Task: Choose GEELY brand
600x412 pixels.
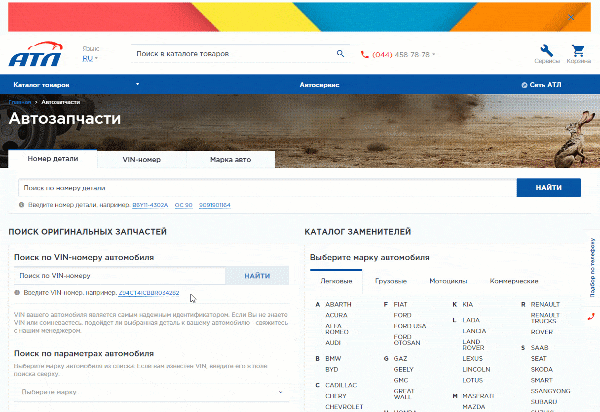Action: [x=403, y=370]
